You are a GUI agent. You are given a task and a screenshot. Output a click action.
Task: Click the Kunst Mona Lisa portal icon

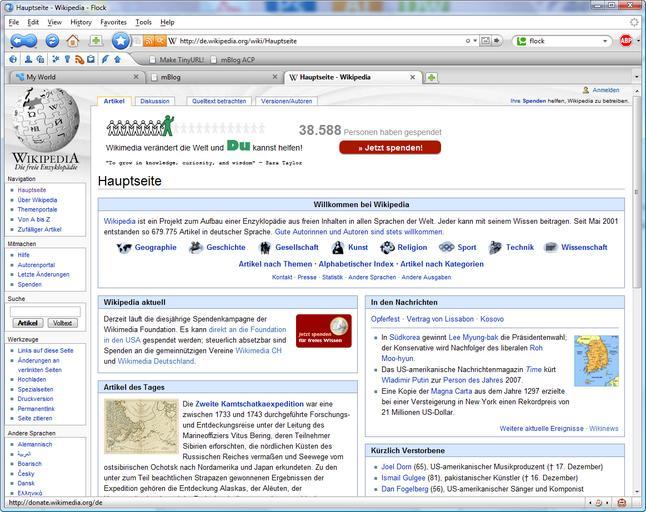coord(338,248)
